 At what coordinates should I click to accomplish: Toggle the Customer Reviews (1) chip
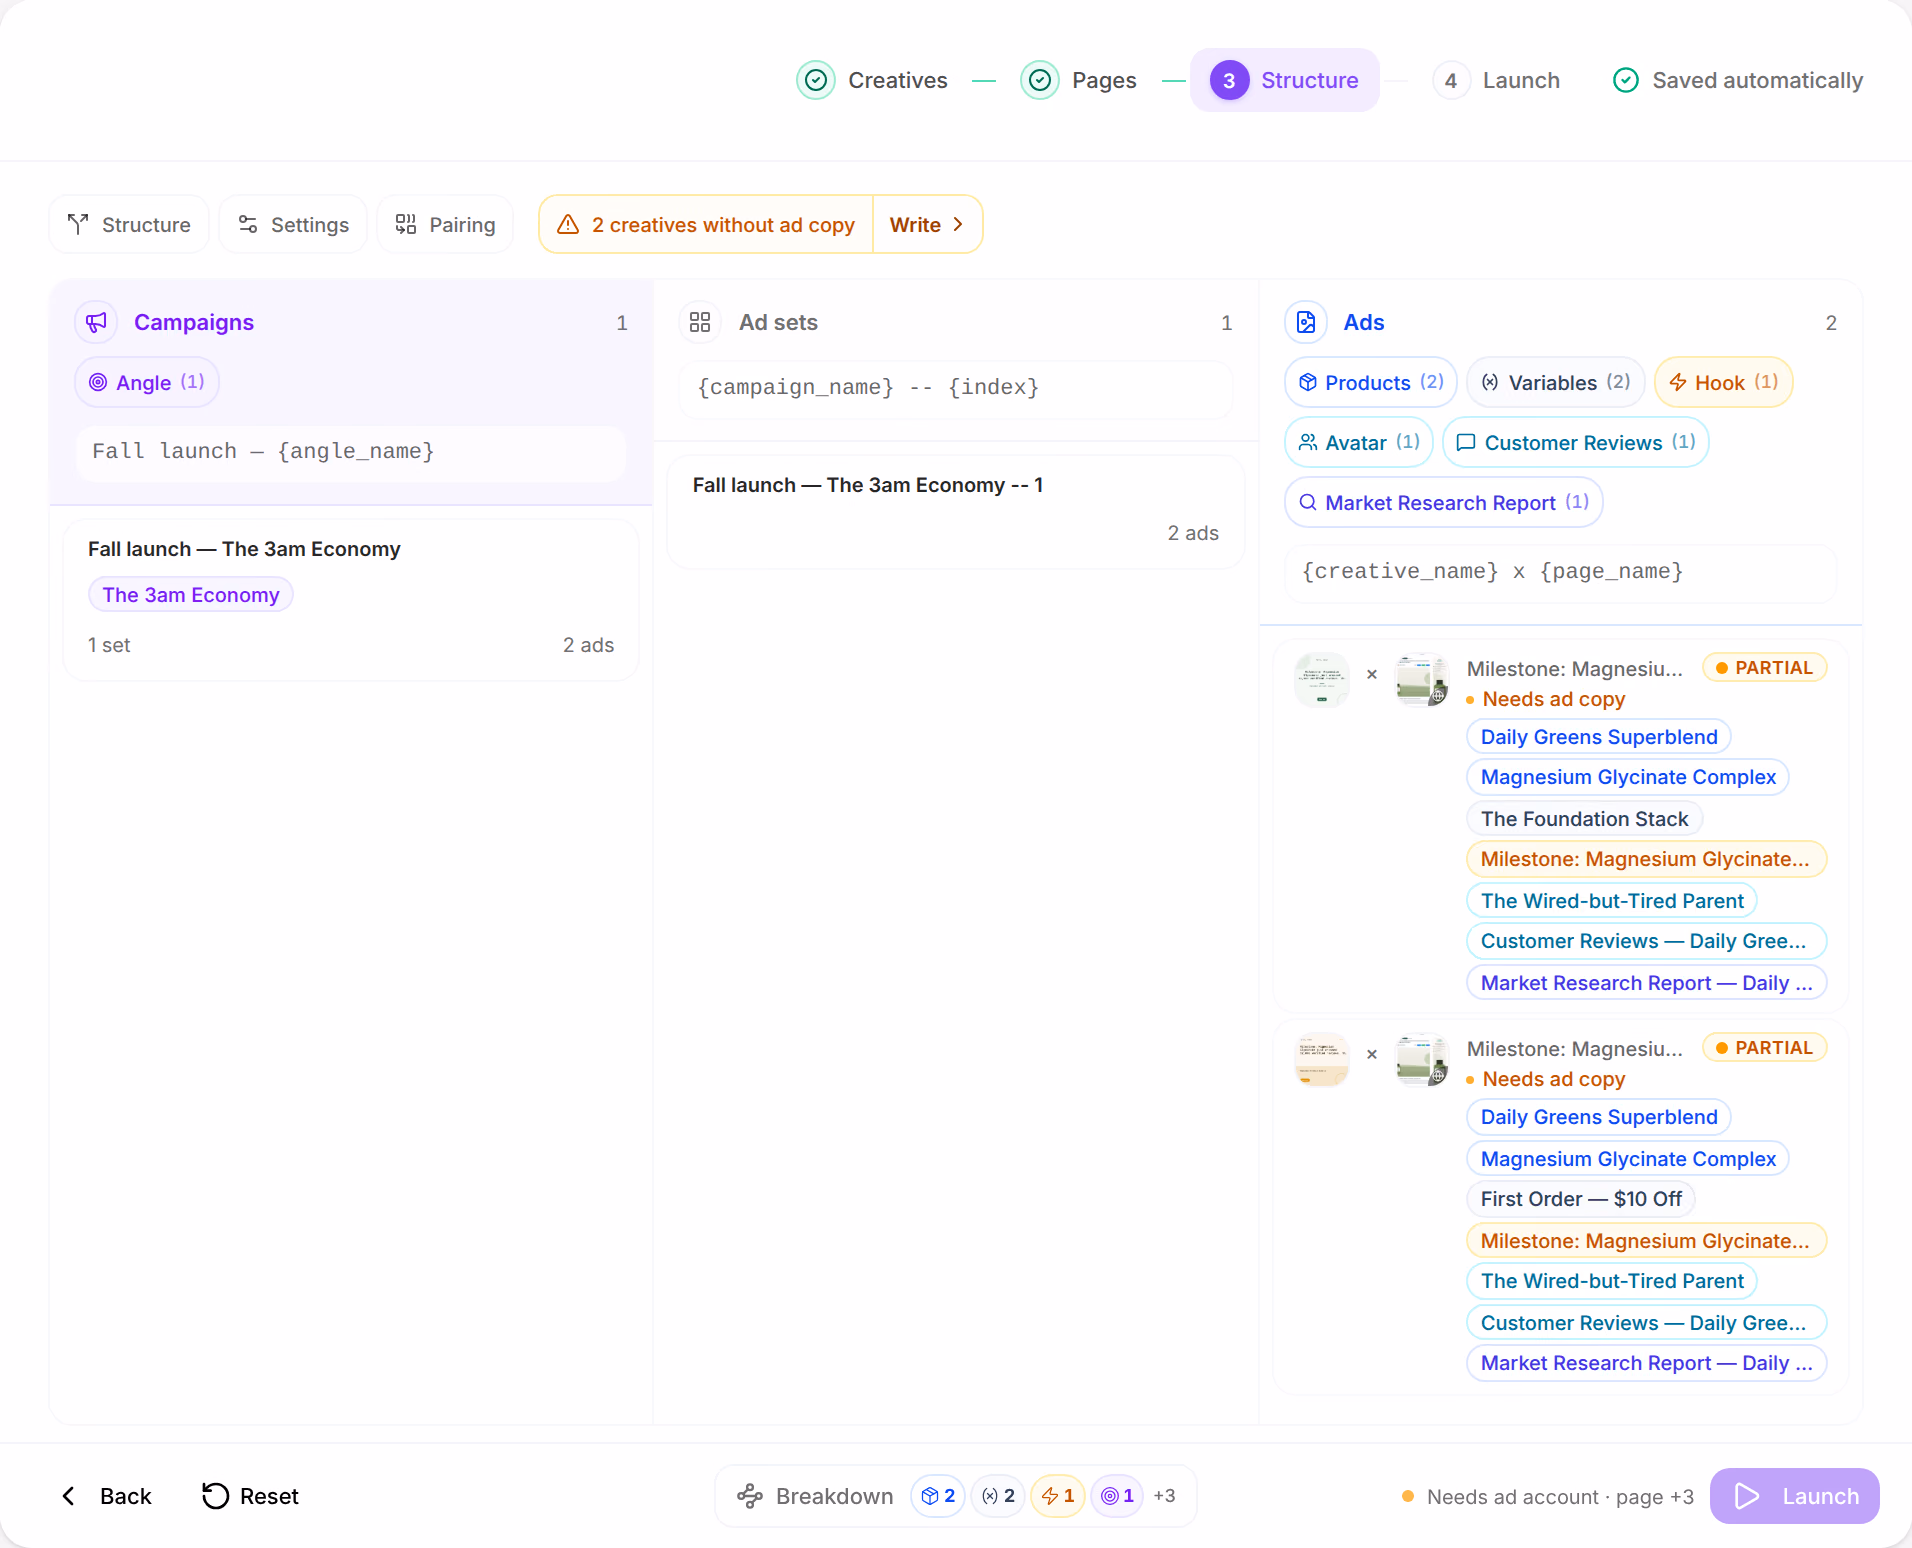[x=1576, y=442]
